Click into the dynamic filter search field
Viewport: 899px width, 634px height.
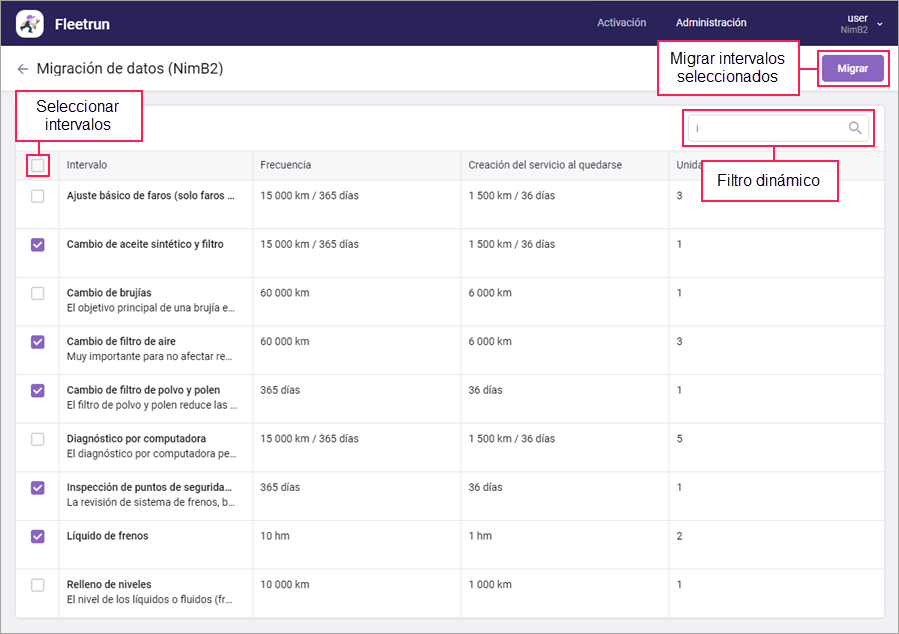pyautogui.click(x=767, y=128)
